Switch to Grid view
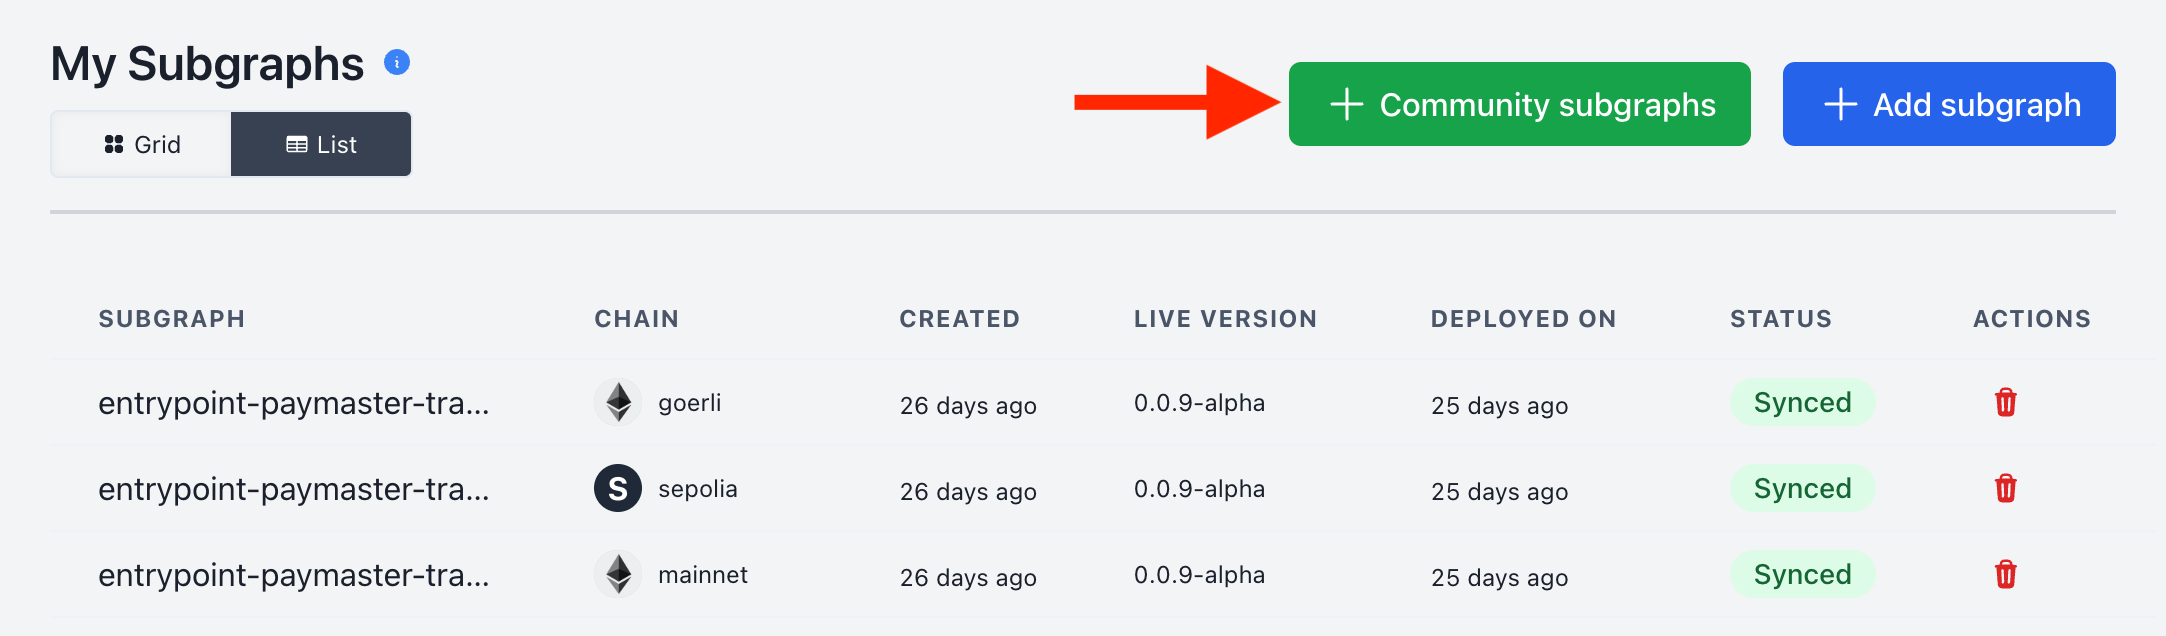The width and height of the screenshot is (2166, 636). click(x=142, y=145)
